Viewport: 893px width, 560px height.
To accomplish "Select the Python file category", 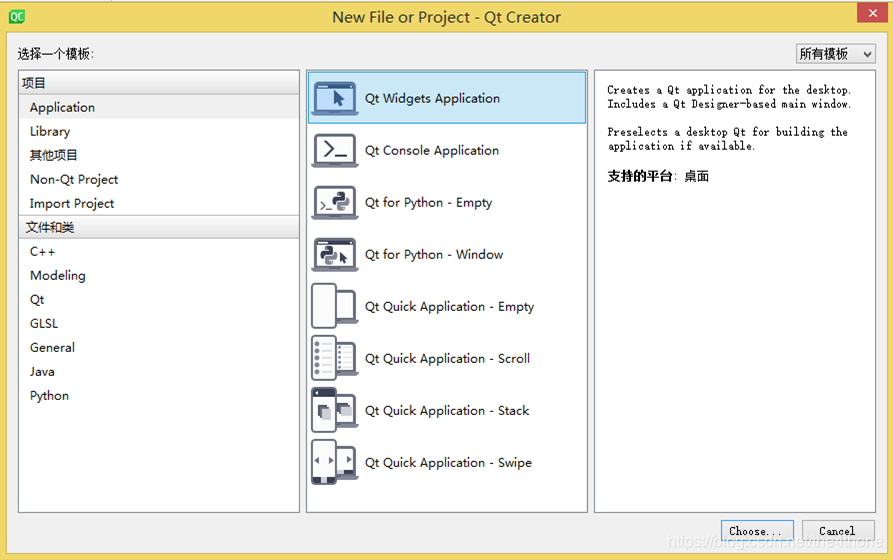I will (x=159, y=395).
